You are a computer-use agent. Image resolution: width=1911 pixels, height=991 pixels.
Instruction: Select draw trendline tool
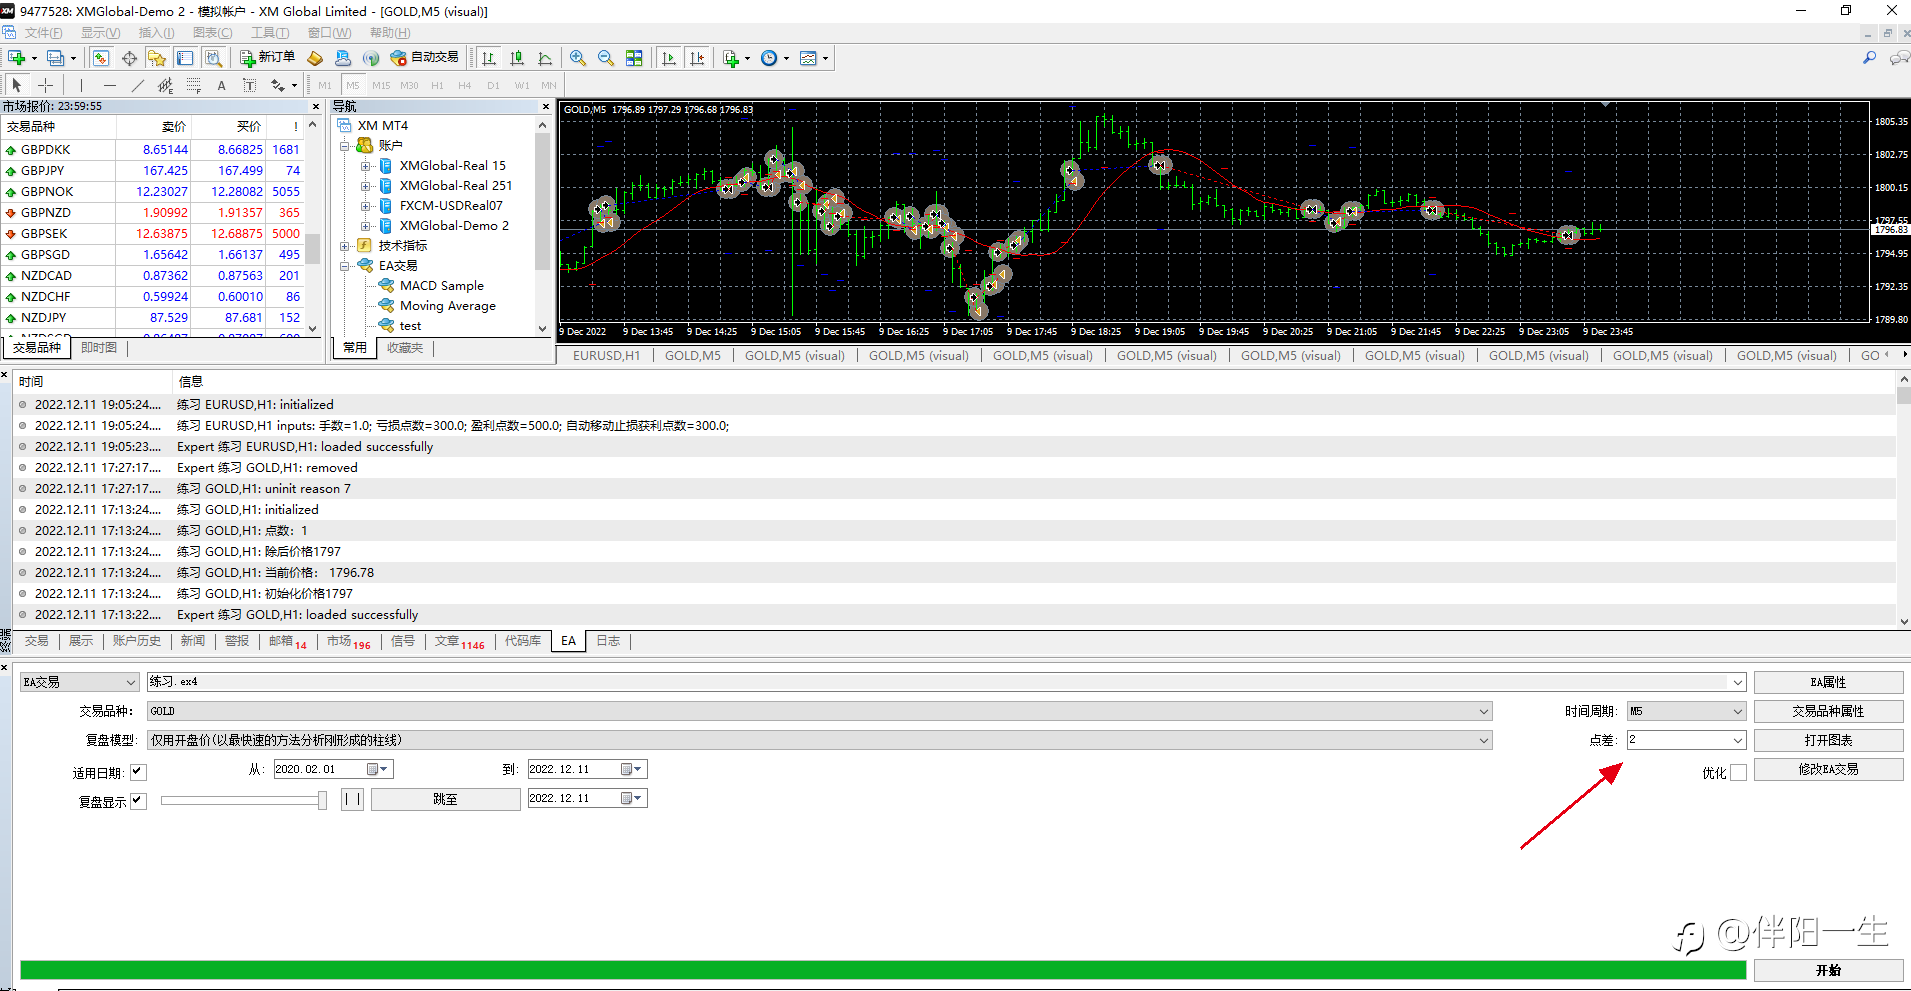coord(137,85)
